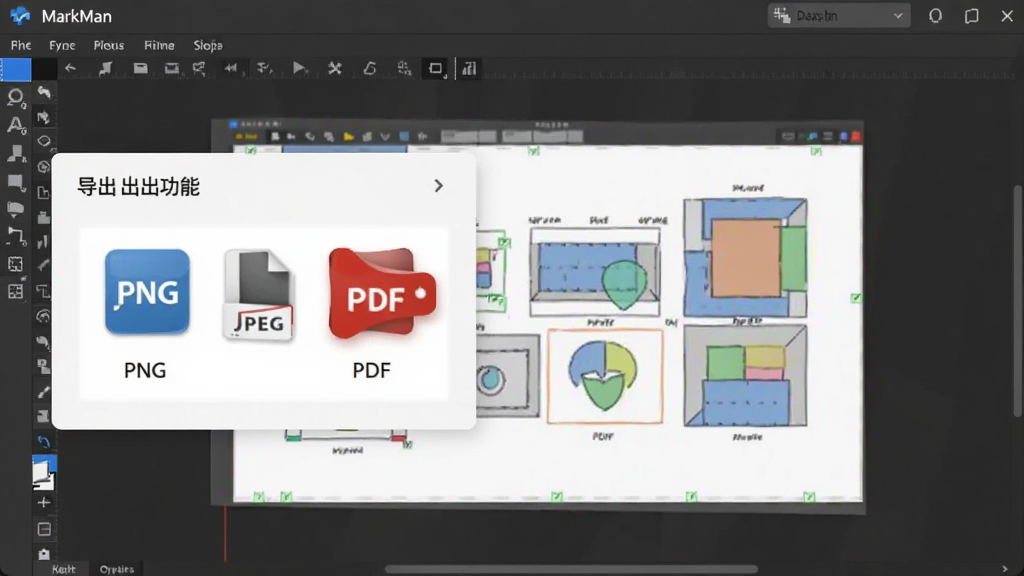Select the green, yellow and pink blocks diagram
Screen dimensions: 1024x576
(x=745, y=377)
